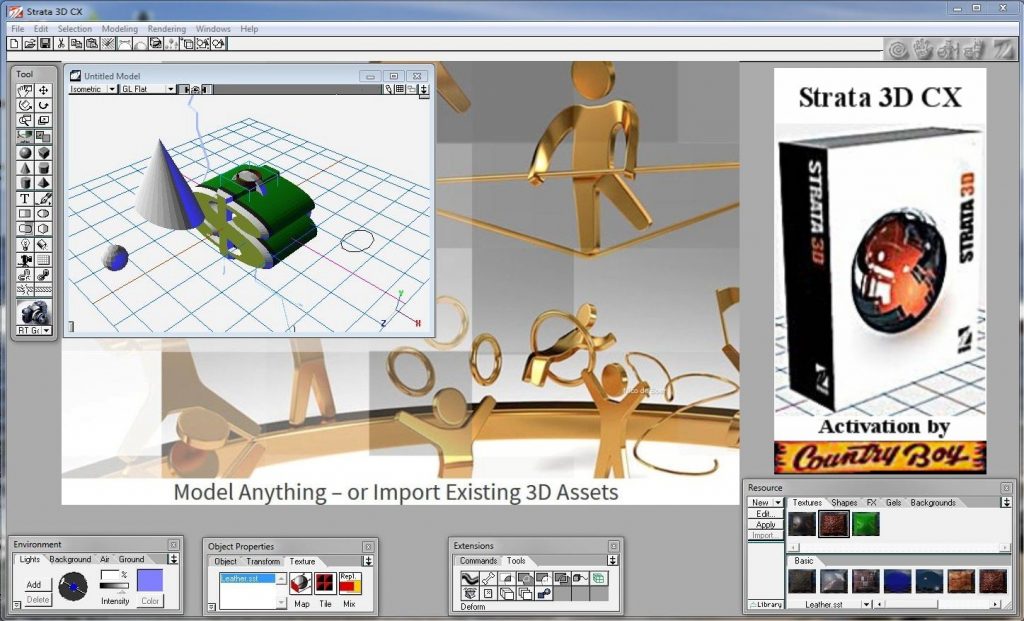Click the Open file toolbar icon
Screen dimensions: 1024x621
click(x=29, y=43)
